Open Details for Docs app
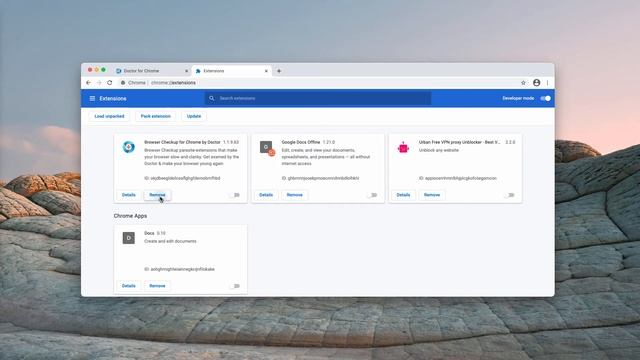 [129, 286]
